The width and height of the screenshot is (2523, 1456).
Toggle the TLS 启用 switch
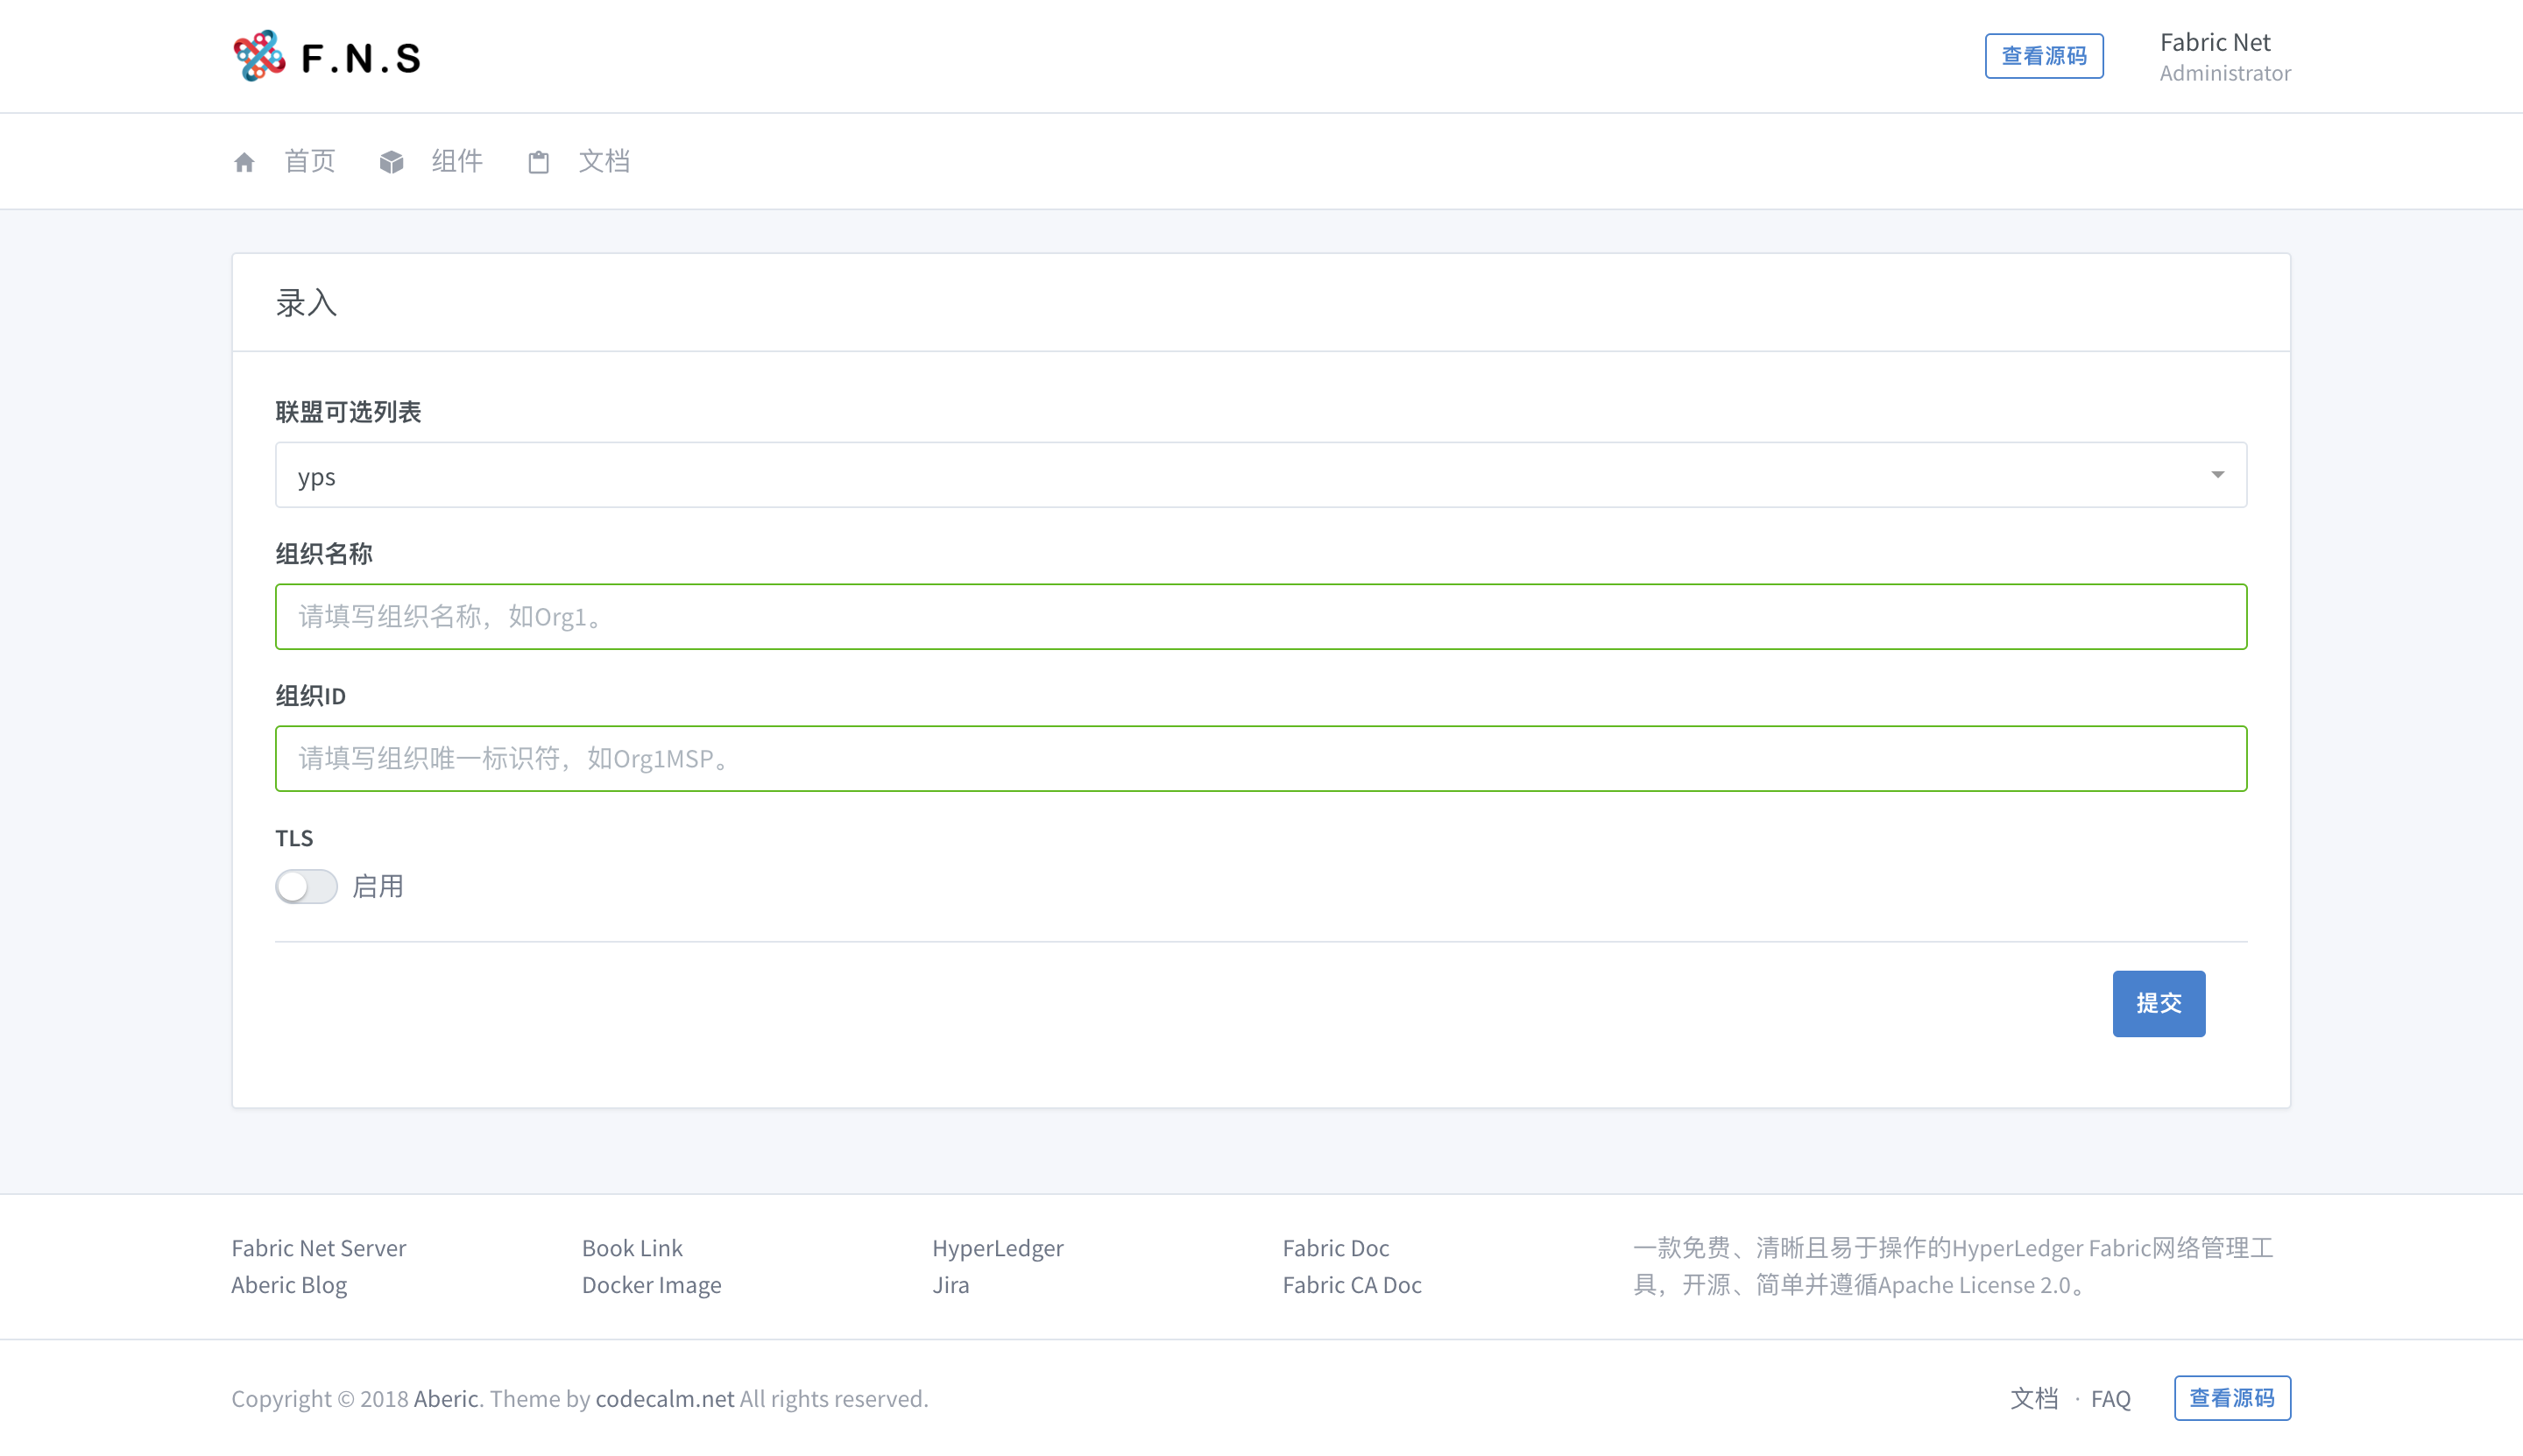[307, 886]
